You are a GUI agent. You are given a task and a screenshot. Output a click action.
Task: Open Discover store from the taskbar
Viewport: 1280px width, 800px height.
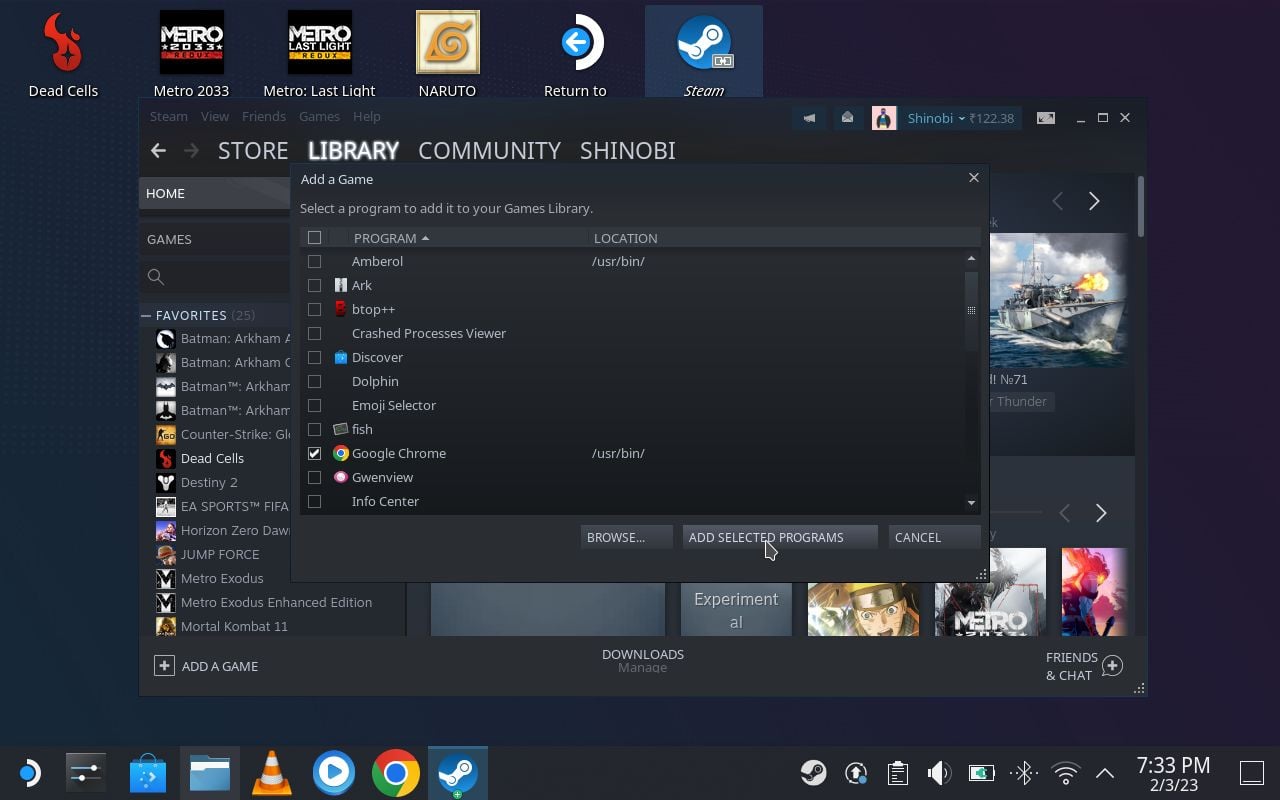[x=148, y=773]
